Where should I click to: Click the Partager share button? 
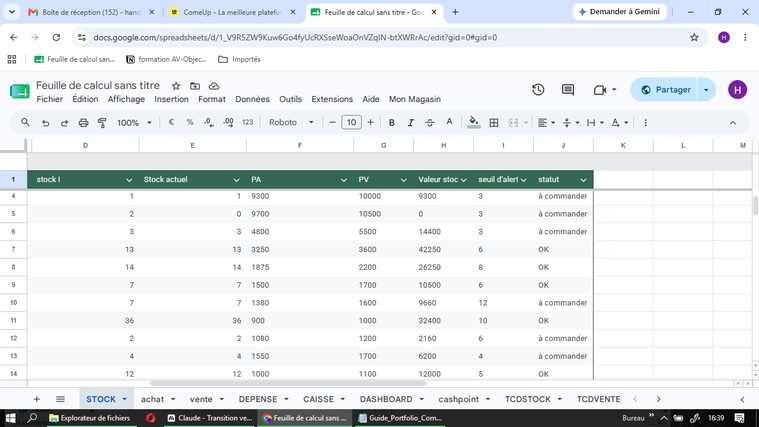(667, 90)
